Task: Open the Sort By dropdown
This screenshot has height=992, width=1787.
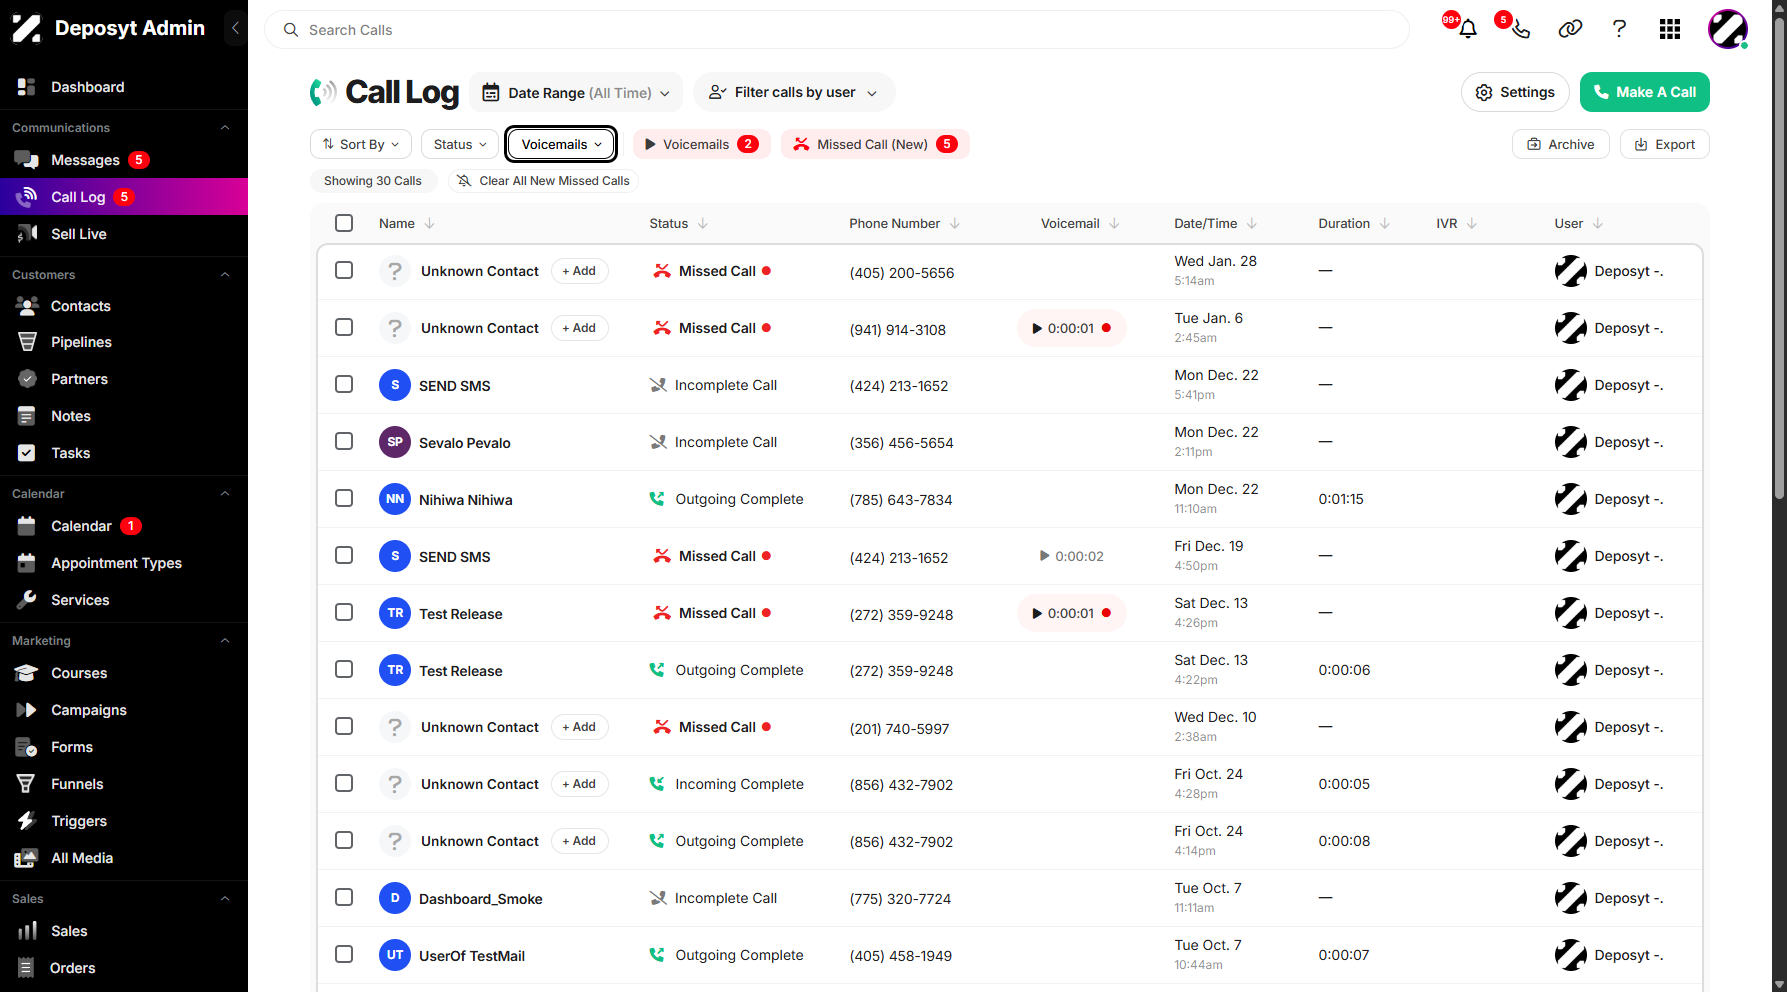Action: pos(361,144)
